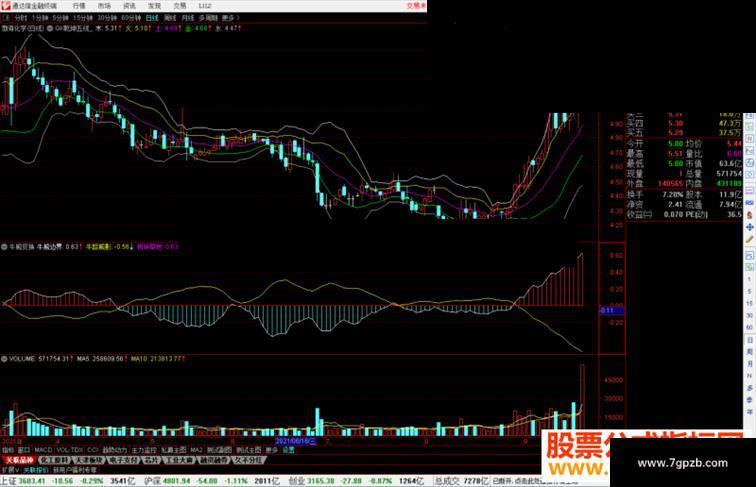Select the blue four-arrow move icon in right toolbar
This screenshot has height=487, width=756.
click(750, 227)
